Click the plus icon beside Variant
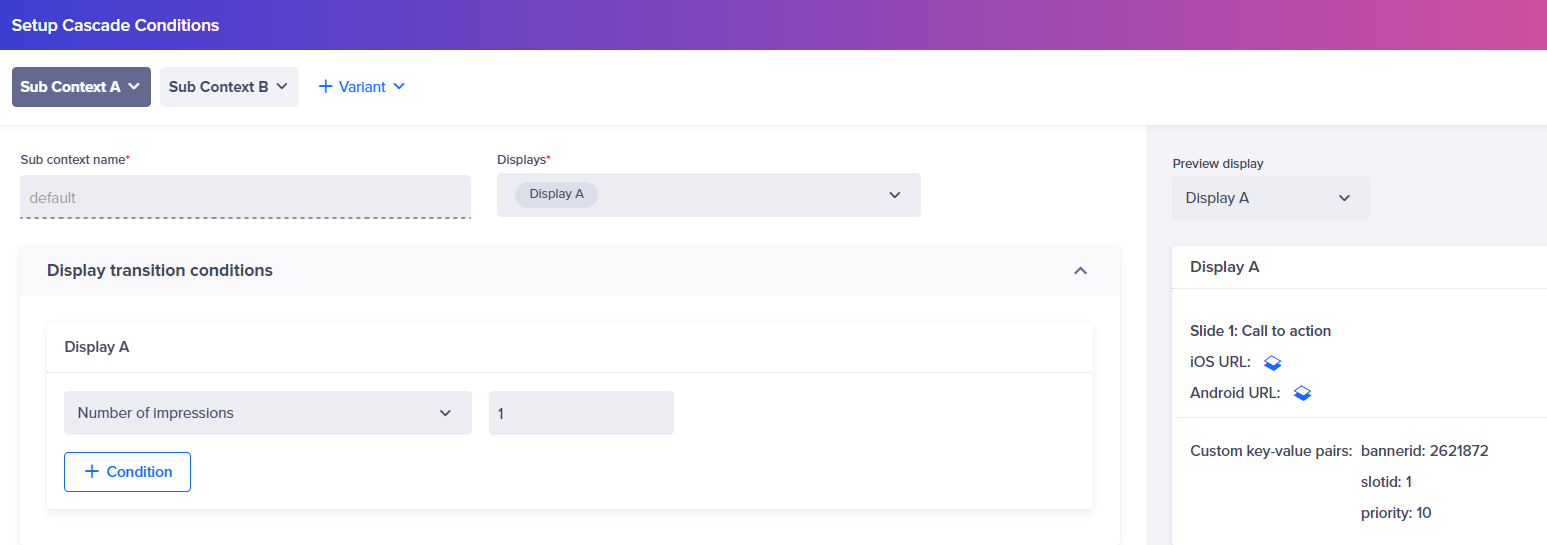 pos(325,87)
